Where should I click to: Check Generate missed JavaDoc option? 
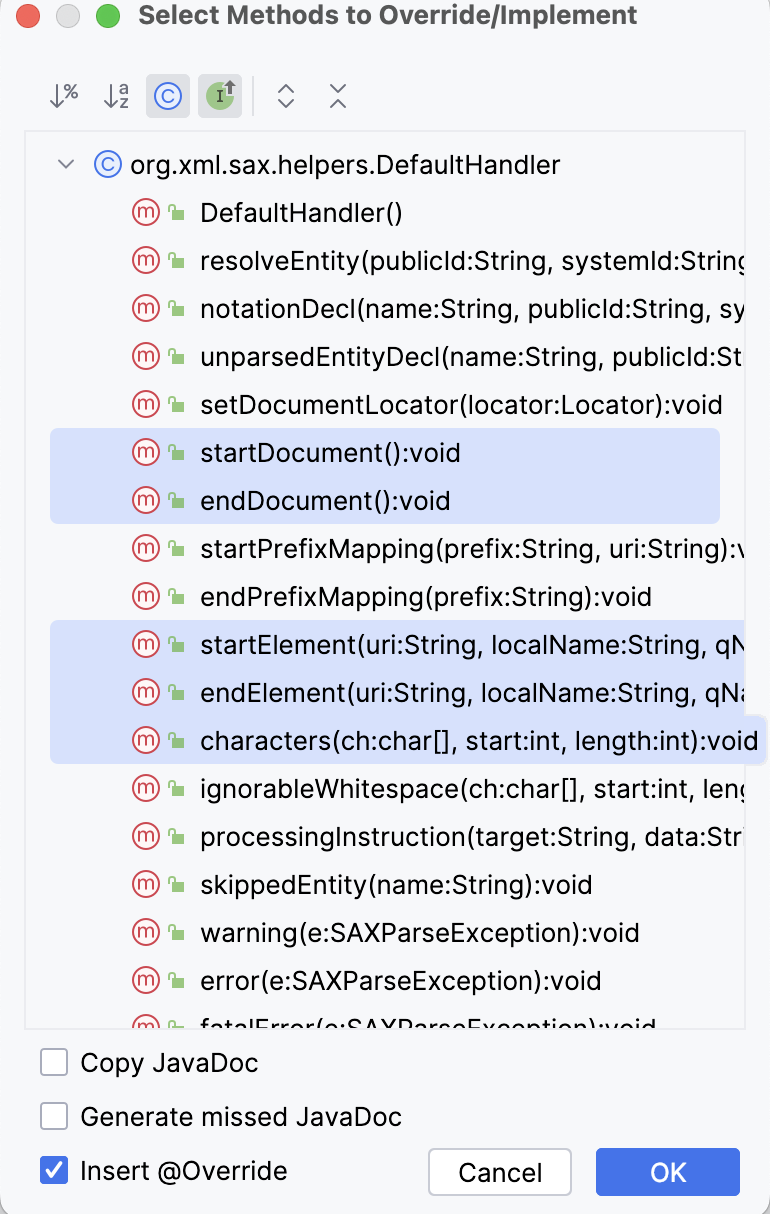pos(54,1117)
